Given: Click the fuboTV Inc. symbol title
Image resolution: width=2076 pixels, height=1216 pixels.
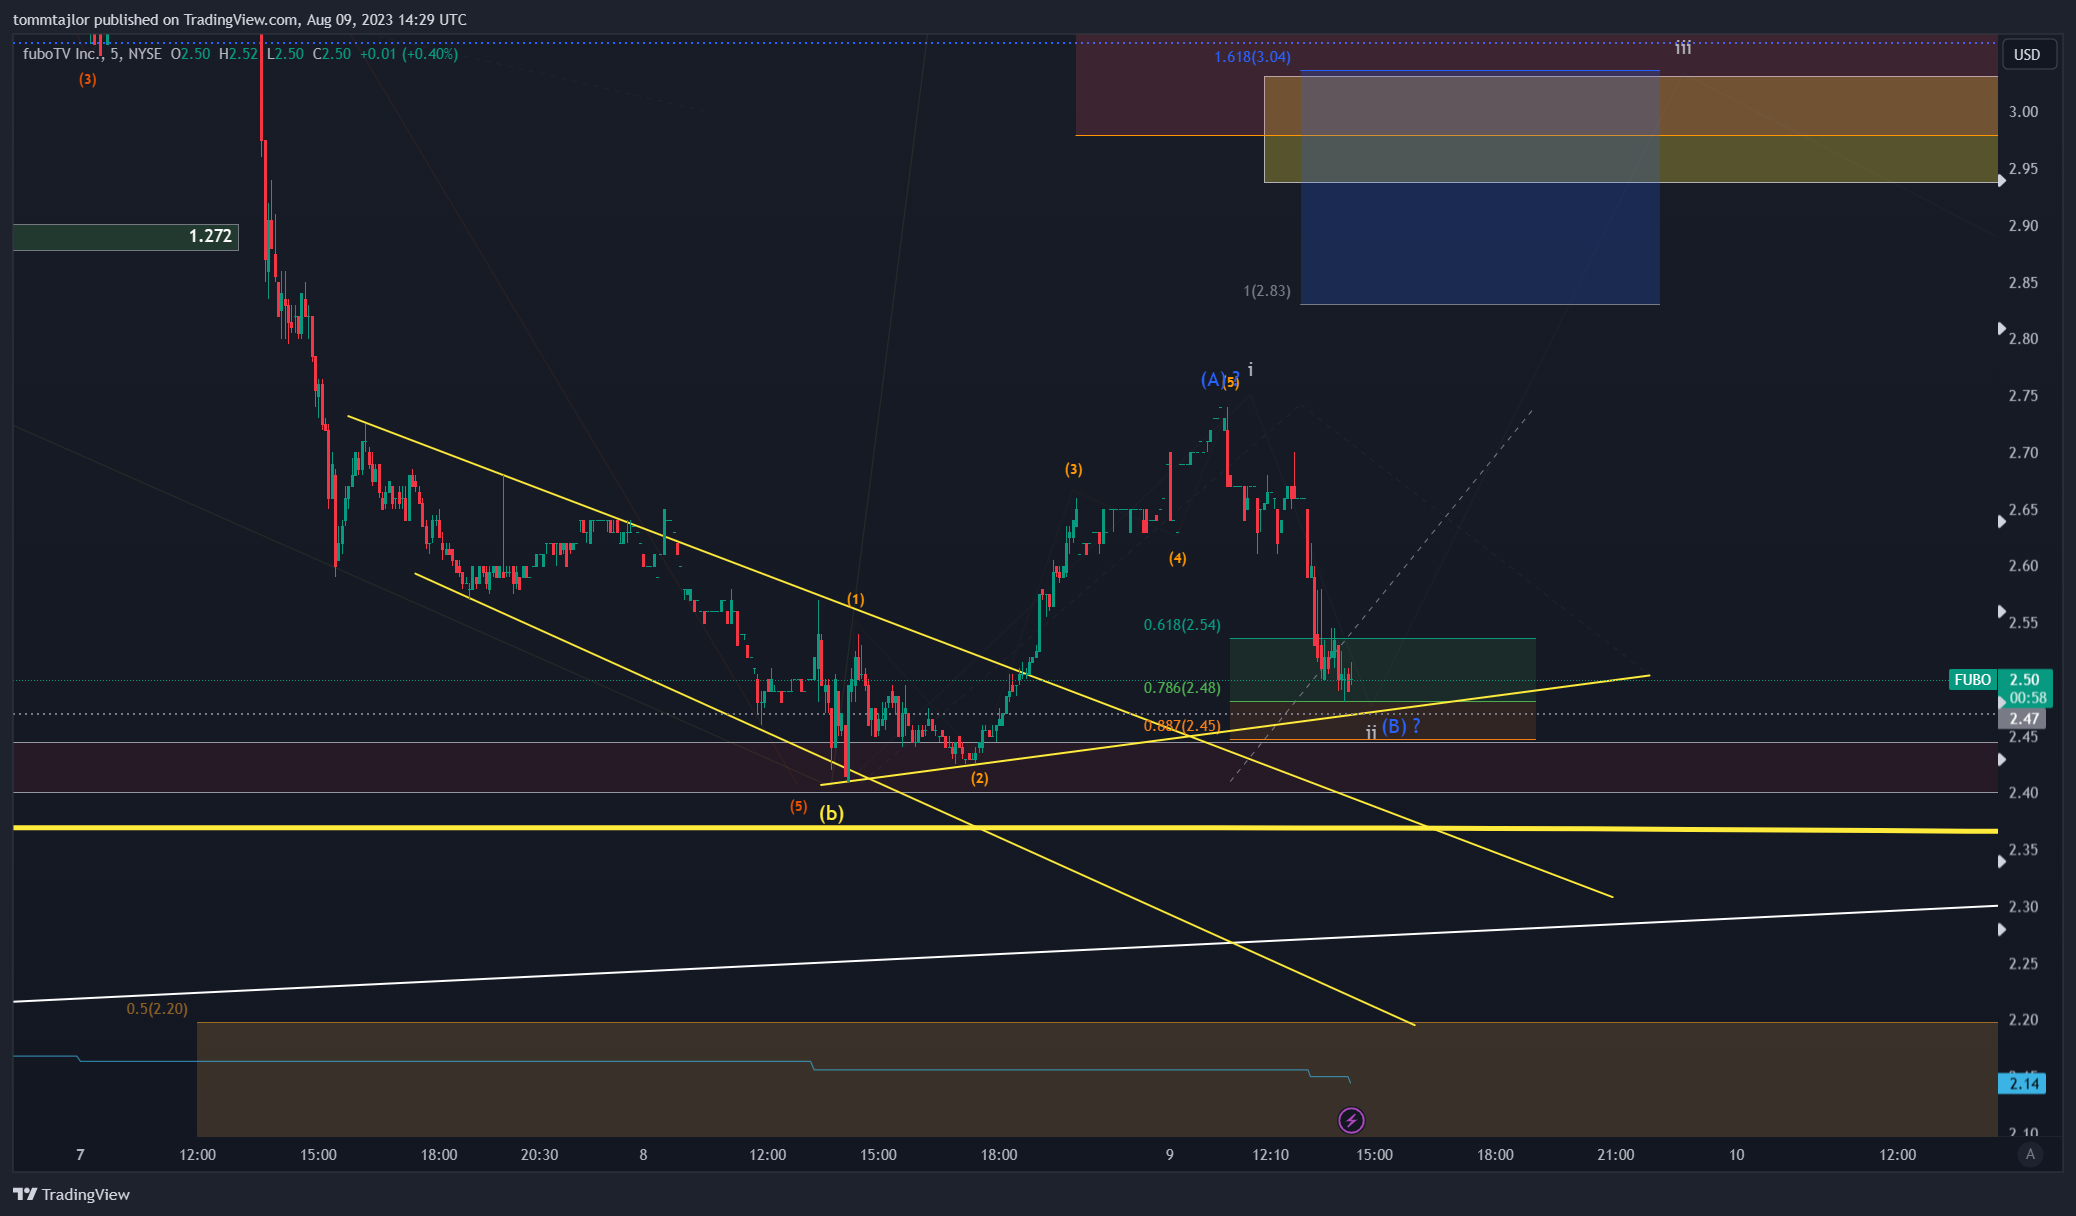Looking at the screenshot, I should tap(63, 54).
